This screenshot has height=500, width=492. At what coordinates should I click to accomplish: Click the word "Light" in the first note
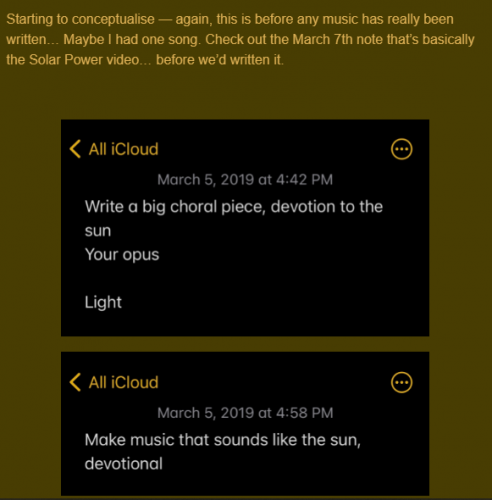coord(103,302)
